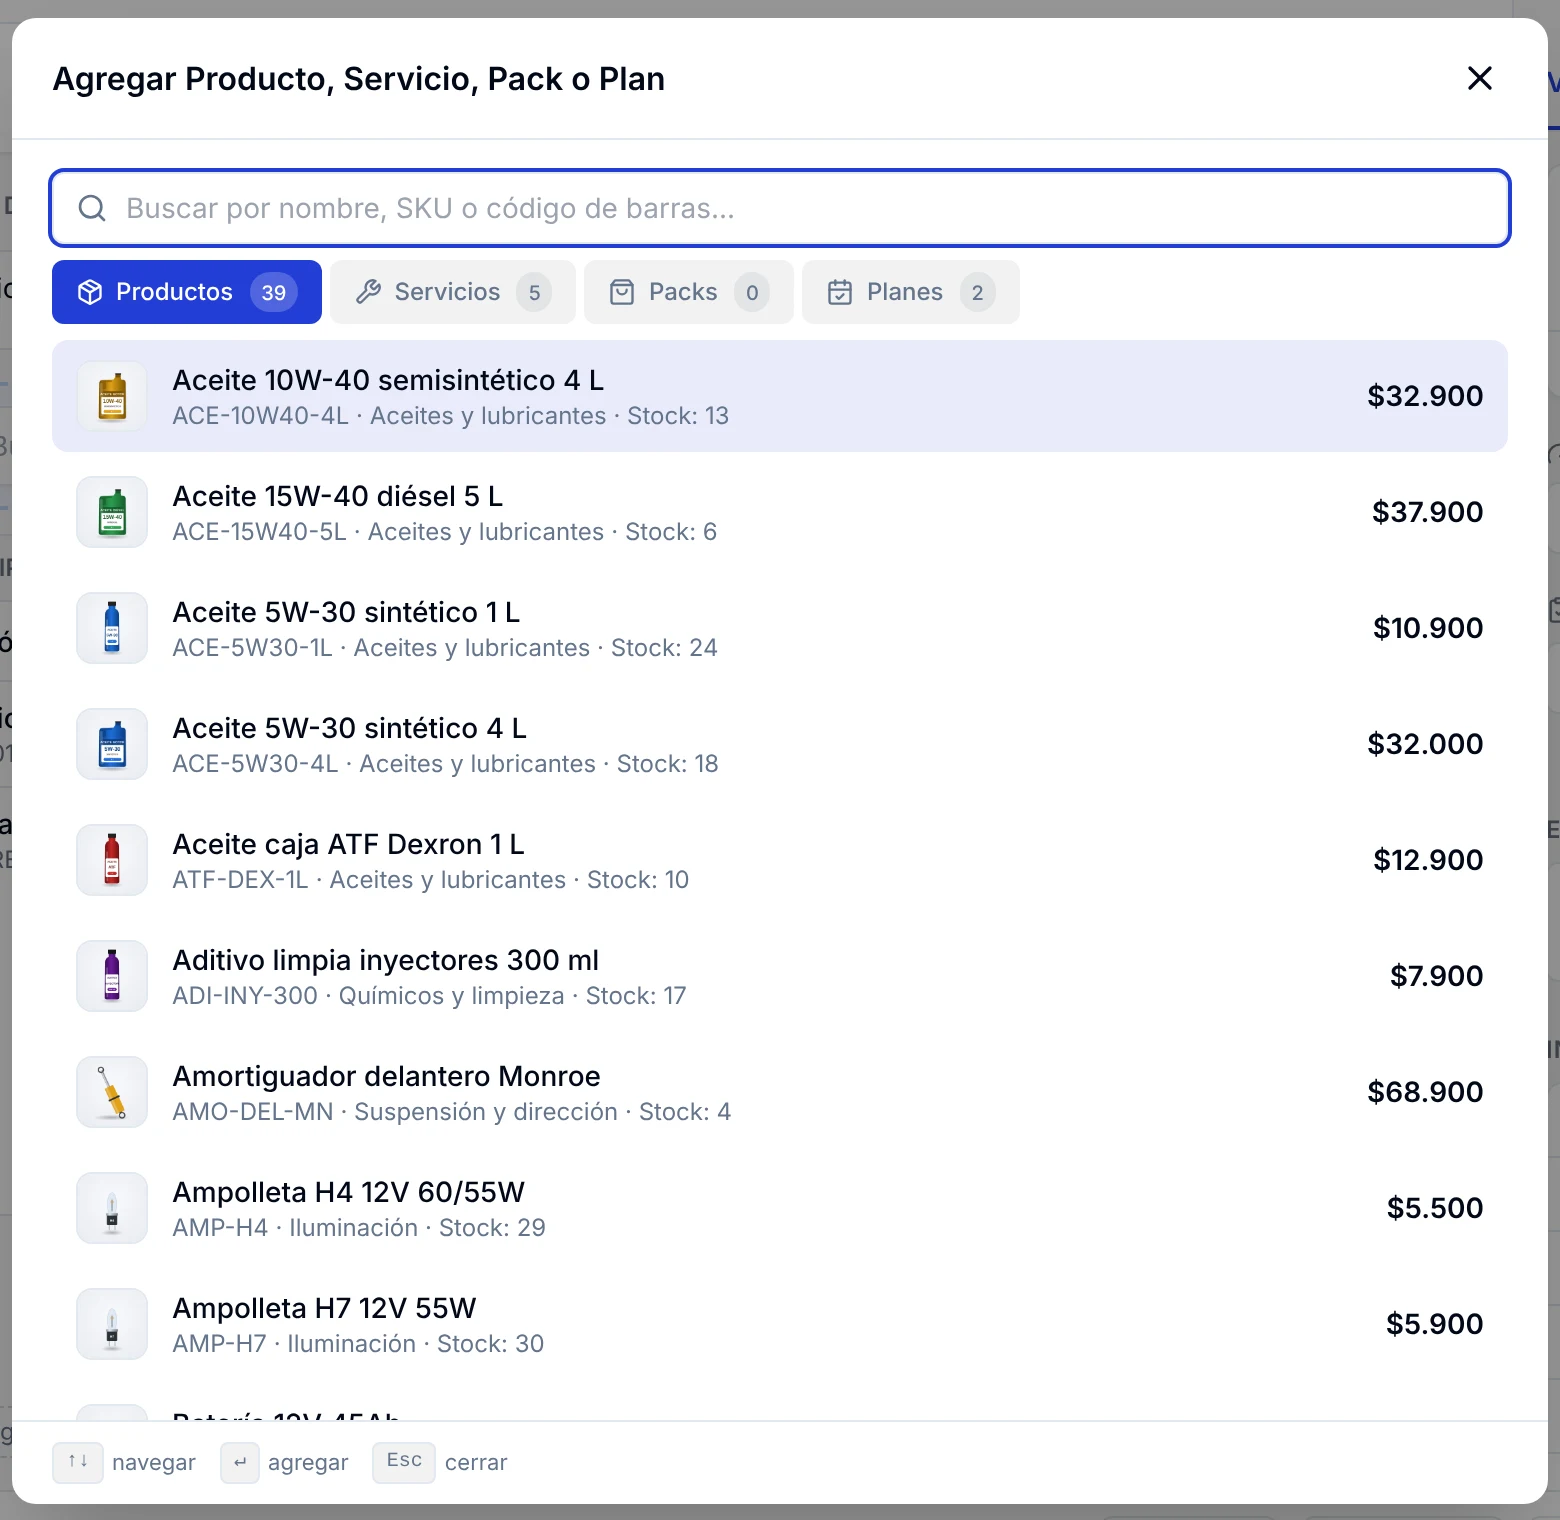Pick Aditivo limpia inyectores 300 ml
Image resolution: width=1560 pixels, height=1520 pixels.
pos(780,976)
